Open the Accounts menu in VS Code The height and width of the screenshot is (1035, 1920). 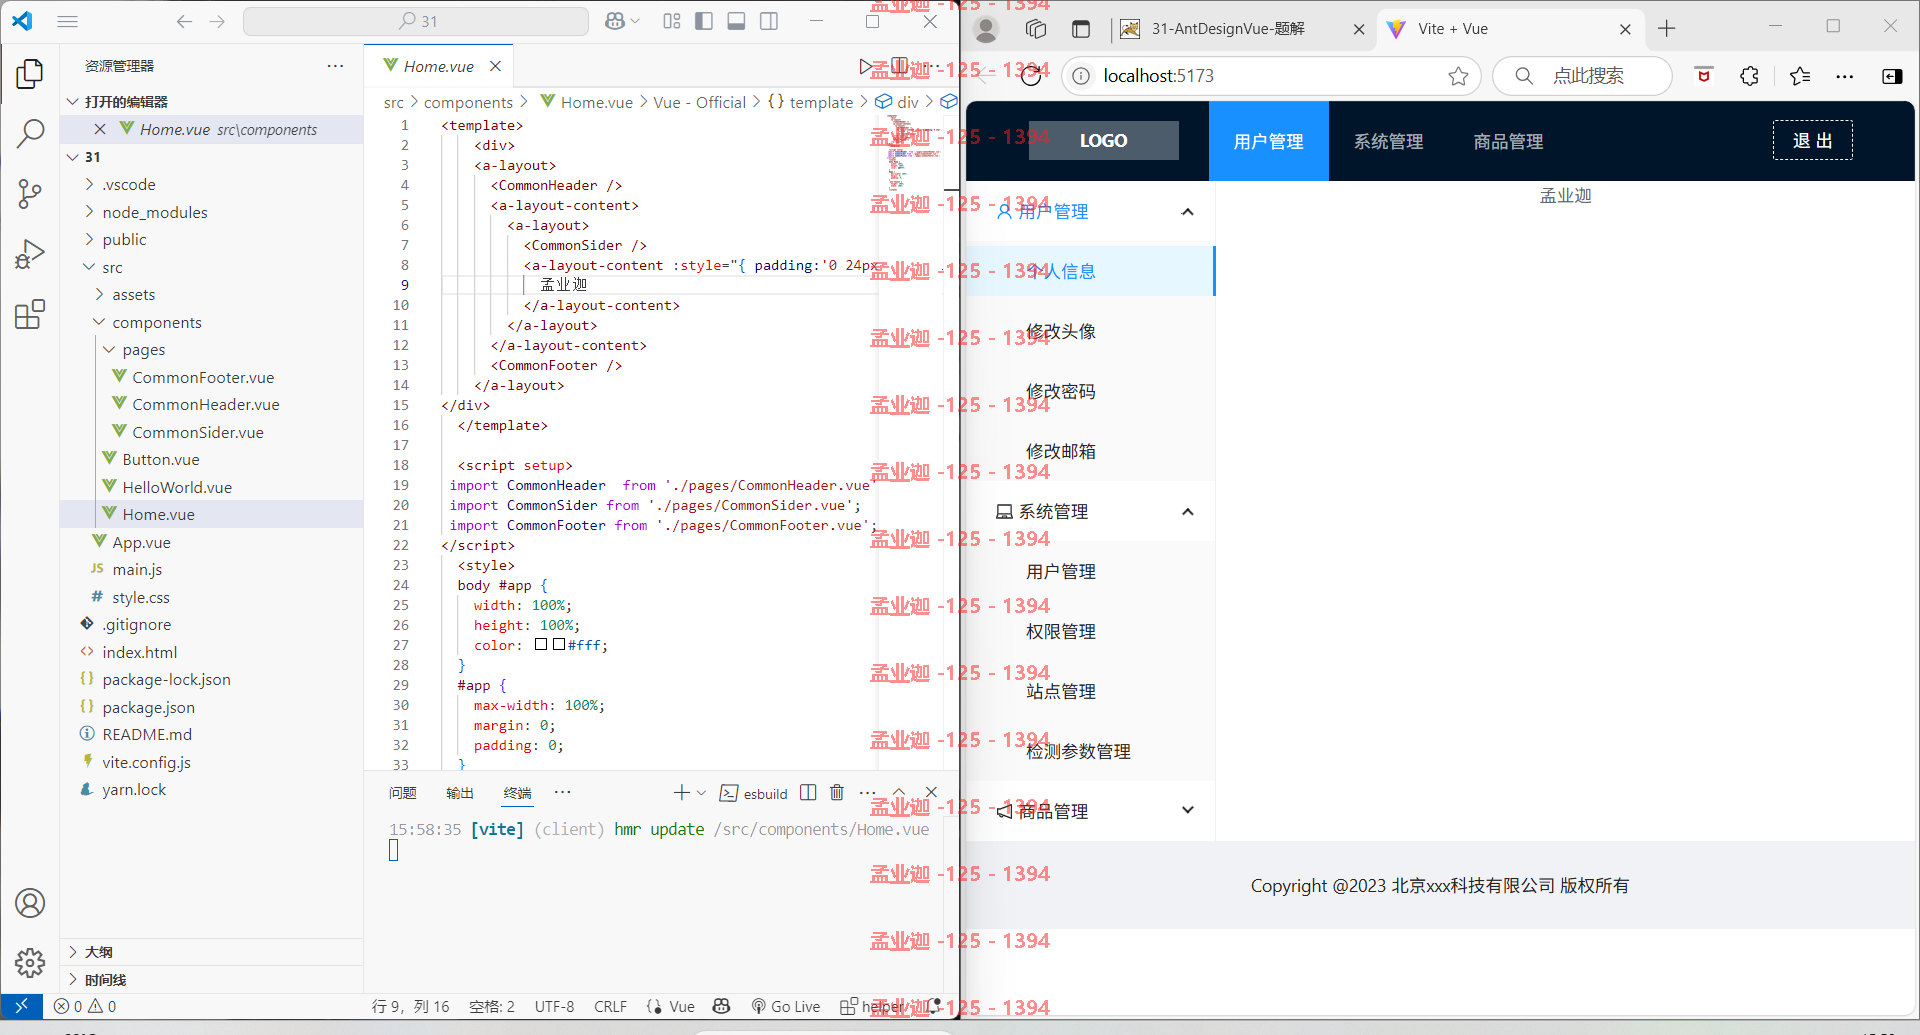30,903
